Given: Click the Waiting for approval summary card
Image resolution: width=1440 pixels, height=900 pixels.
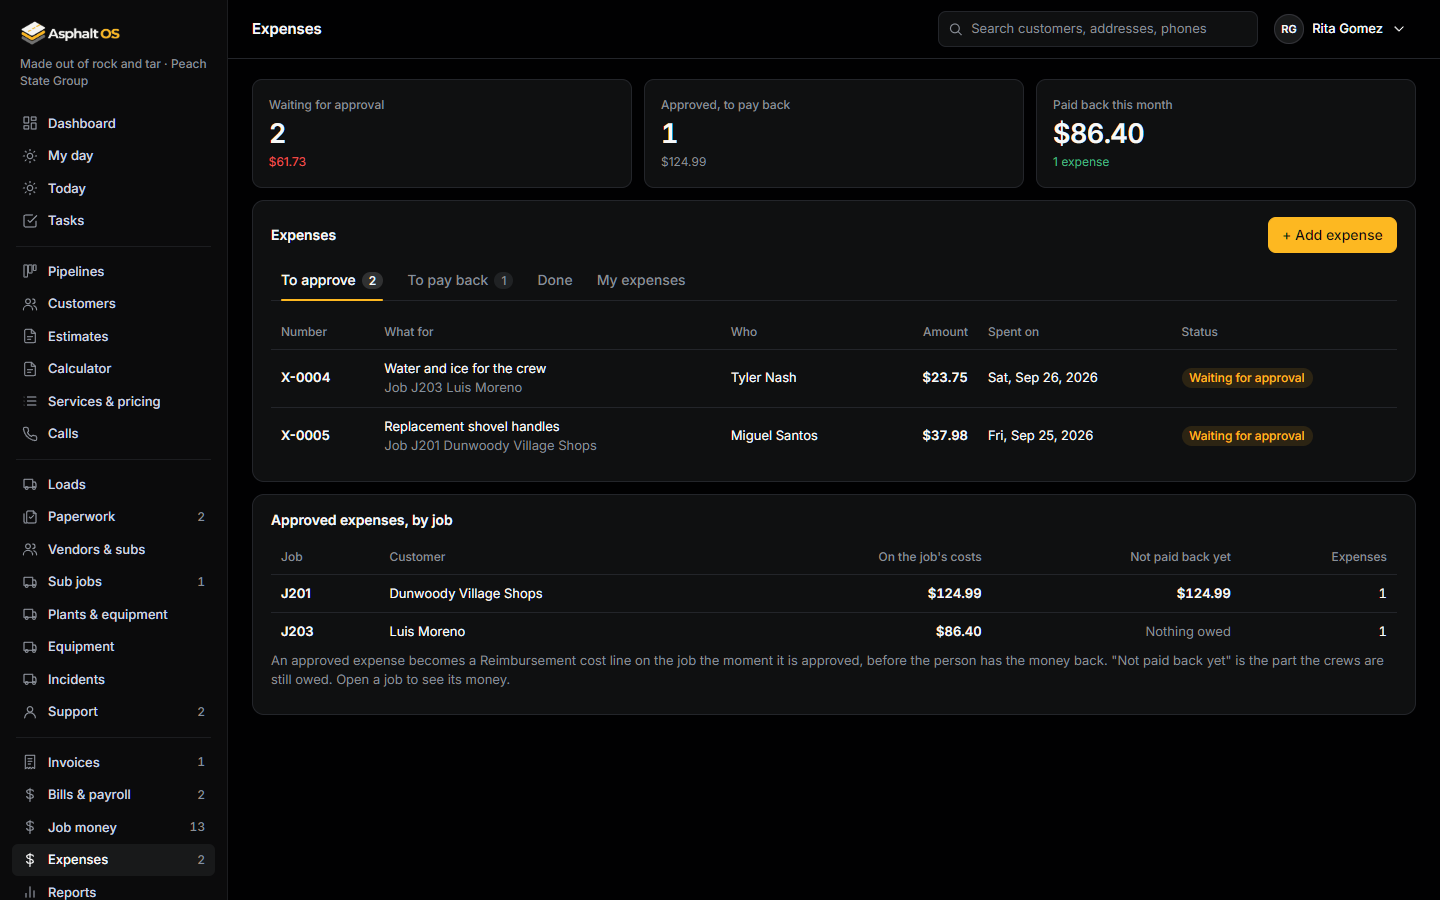Looking at the screenshot, I should point(442,134).
